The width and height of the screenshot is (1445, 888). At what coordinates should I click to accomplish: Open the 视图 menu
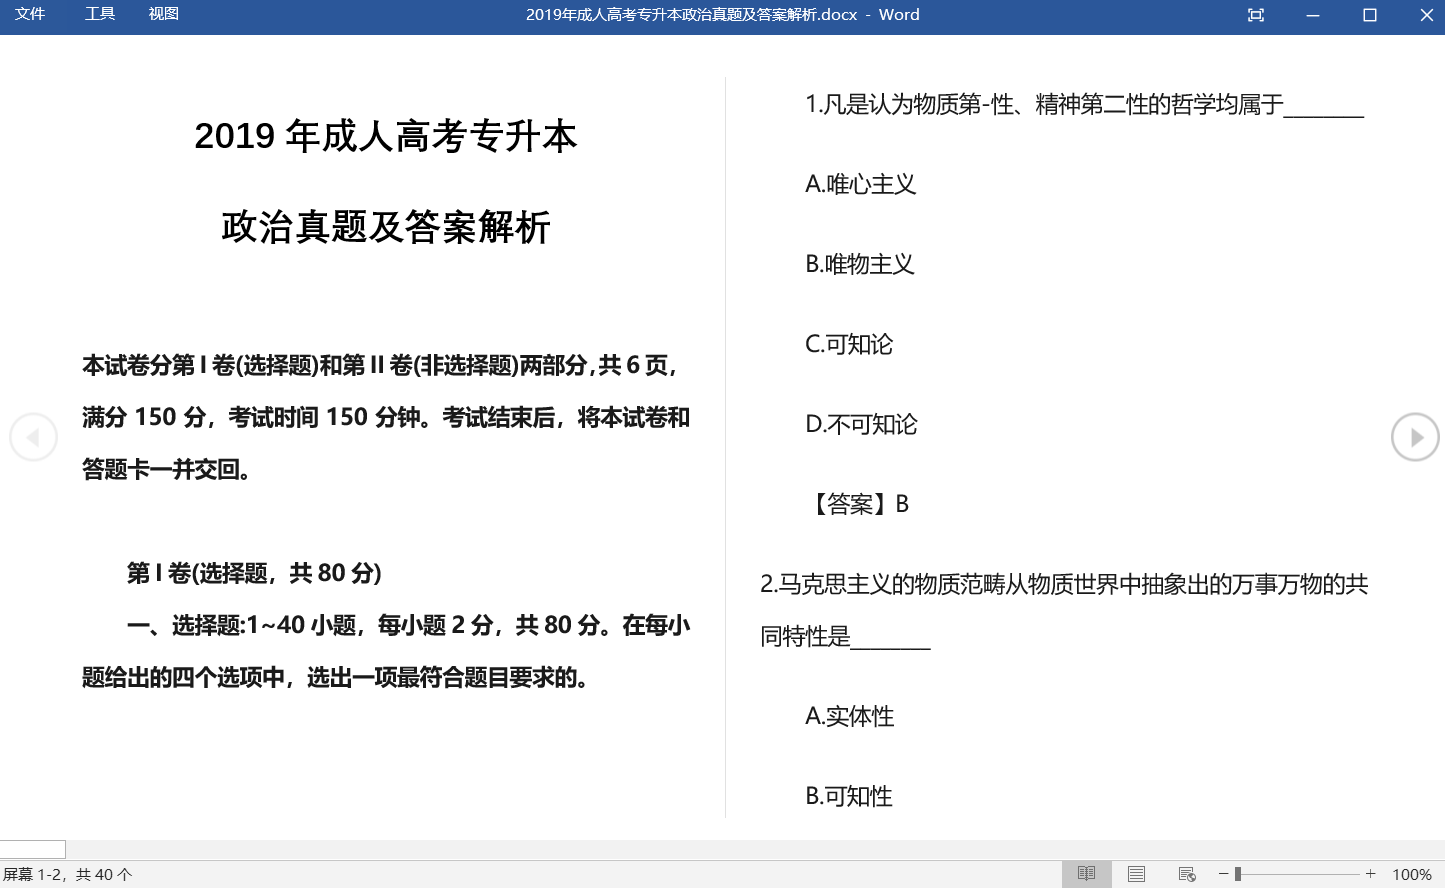point(163,14)
